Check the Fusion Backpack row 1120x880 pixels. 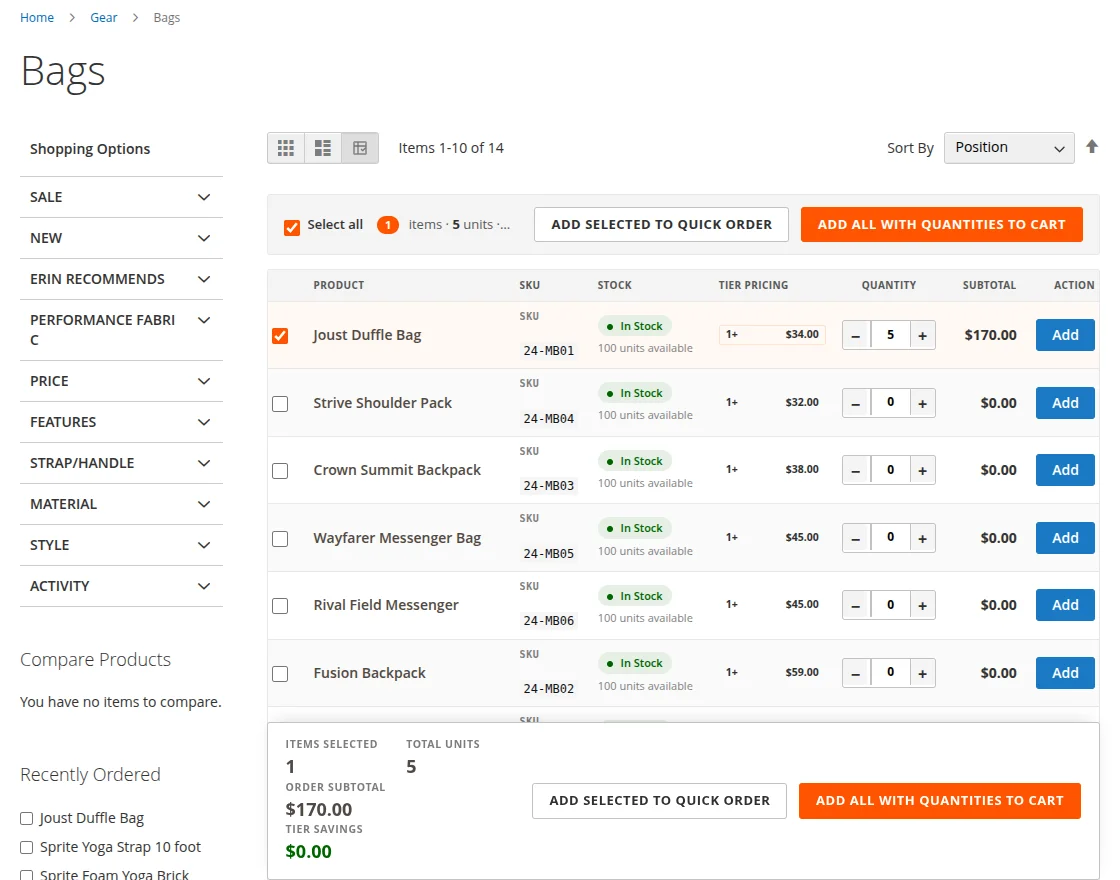(x=280, y=674)
